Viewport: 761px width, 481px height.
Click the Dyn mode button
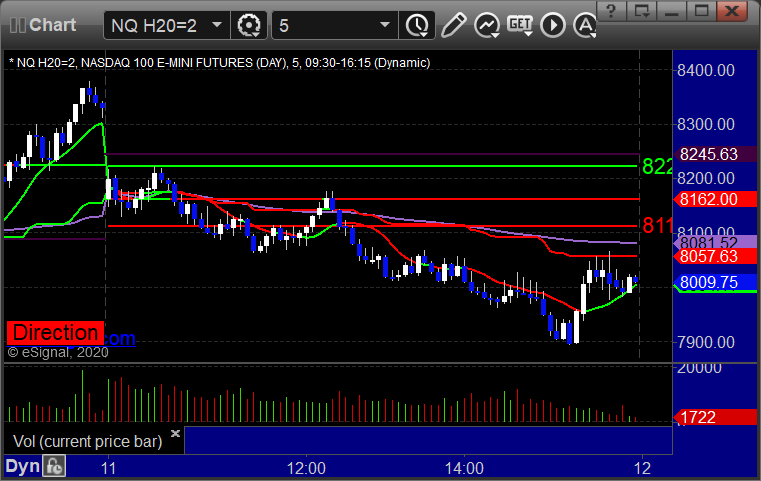[x=22, y=466]
